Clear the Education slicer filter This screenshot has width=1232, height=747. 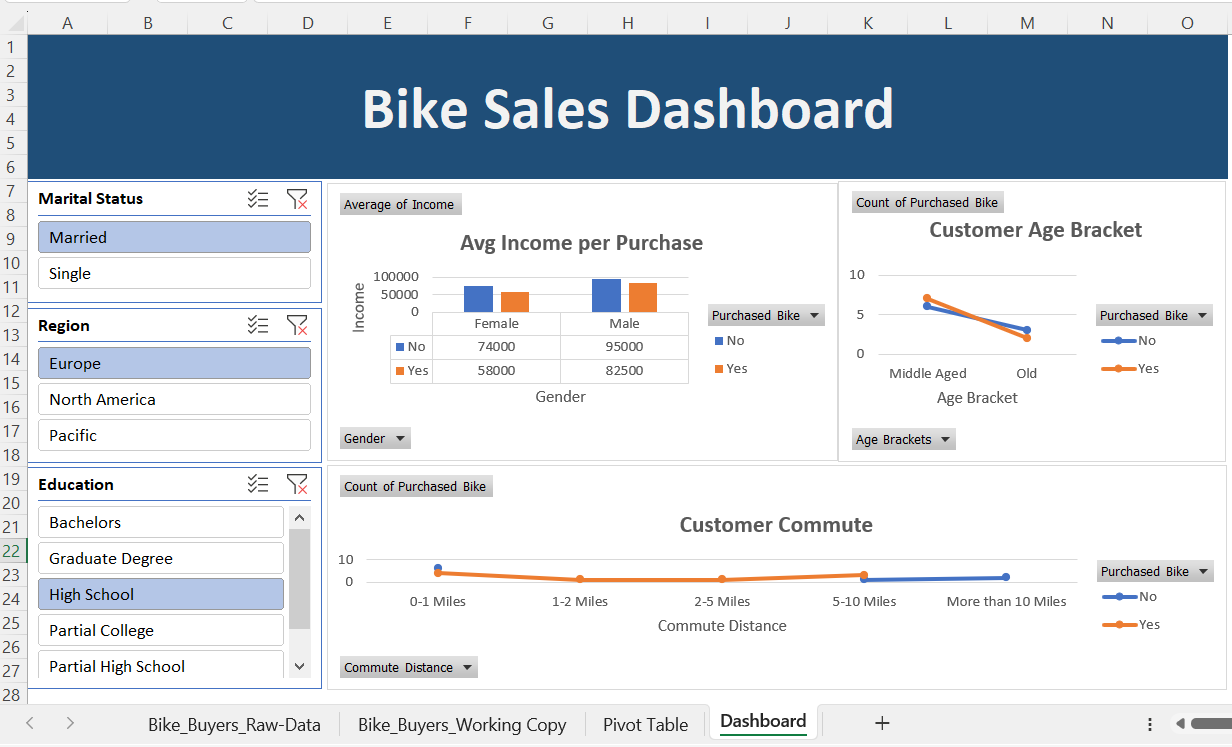pyautogui.click(x=297, y=484)
